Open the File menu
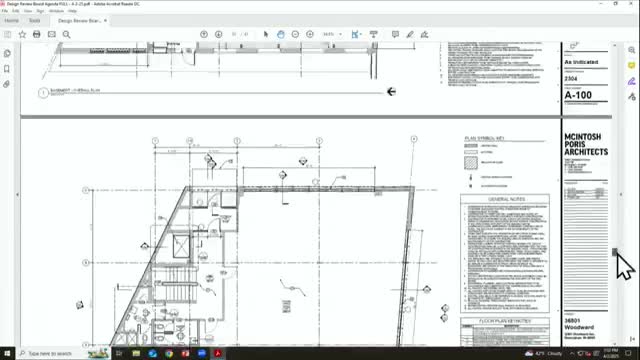Screen dimensions: 640x360 (5, 11)
